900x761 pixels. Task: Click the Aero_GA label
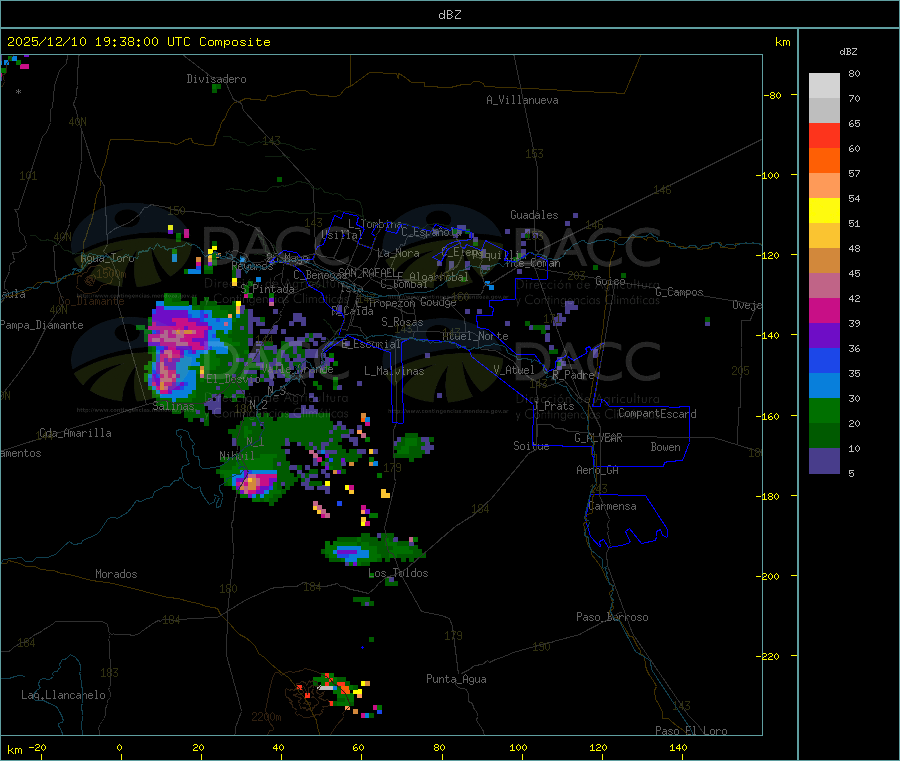click(x=597, y=470)
